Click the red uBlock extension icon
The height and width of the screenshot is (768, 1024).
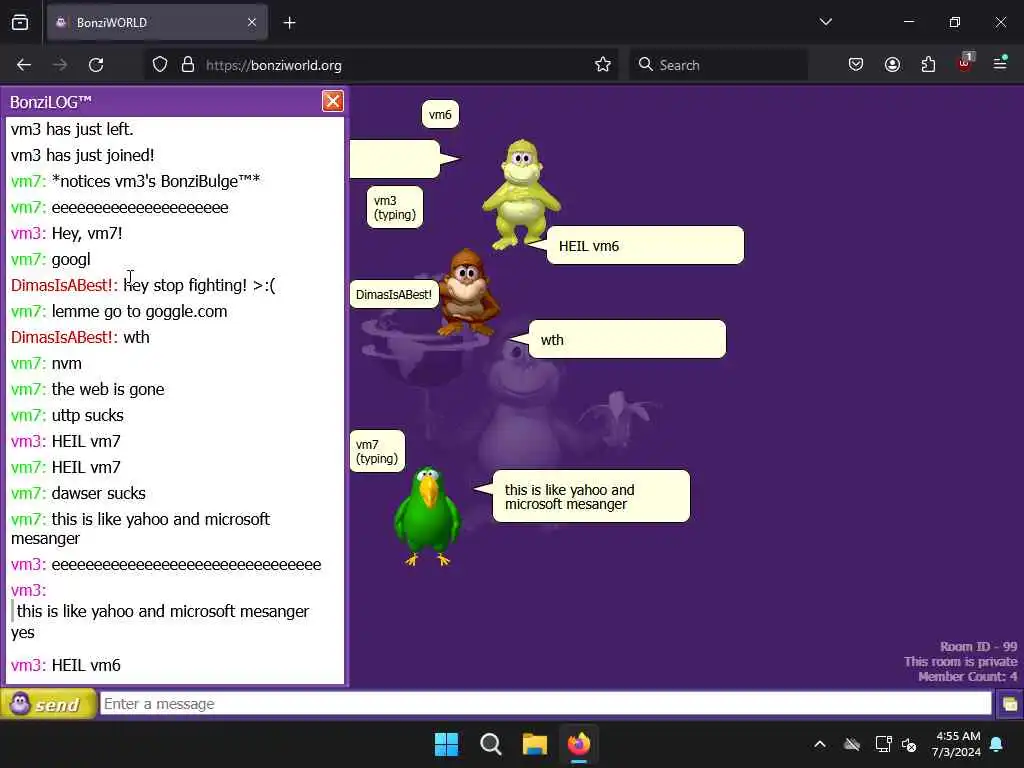pyautogui.click(x=965, y=63)
